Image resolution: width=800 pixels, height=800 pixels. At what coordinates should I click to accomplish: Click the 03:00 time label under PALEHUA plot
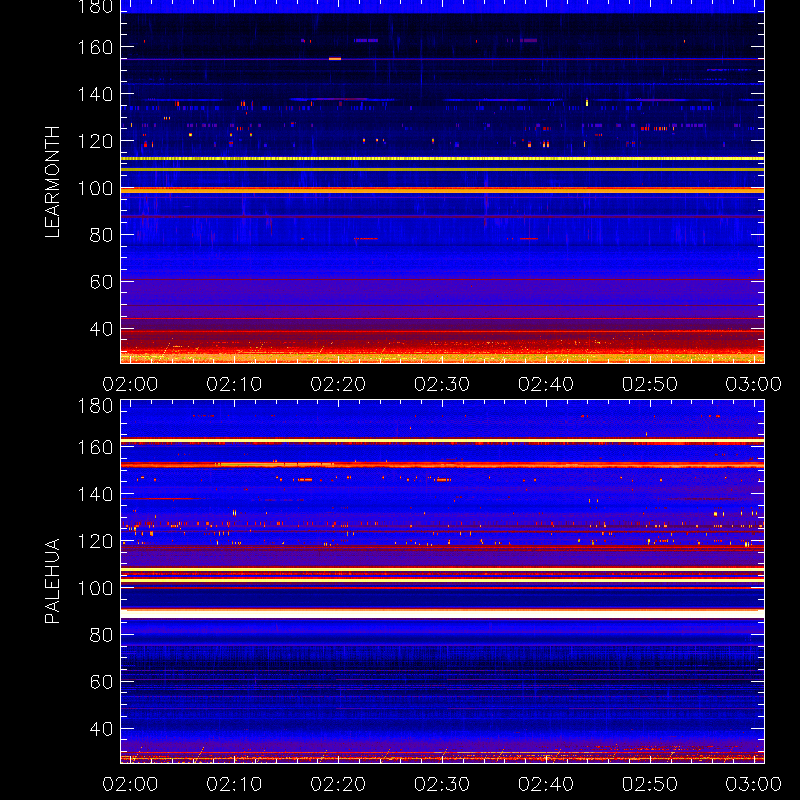pyautogui.click(x=754, y=784)
